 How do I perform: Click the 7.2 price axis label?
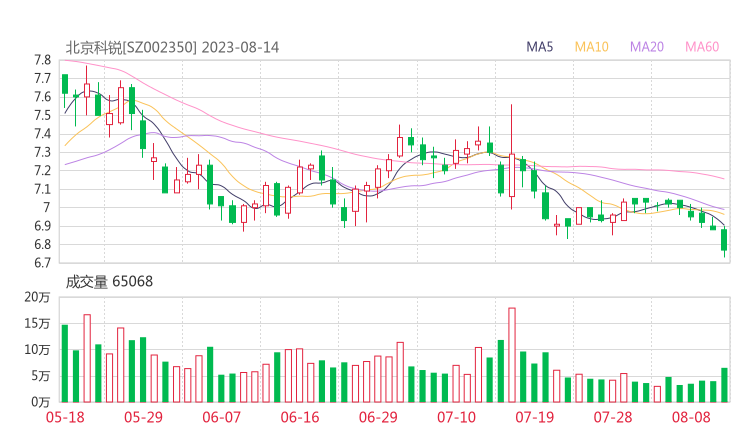click(x=42, y=171)
